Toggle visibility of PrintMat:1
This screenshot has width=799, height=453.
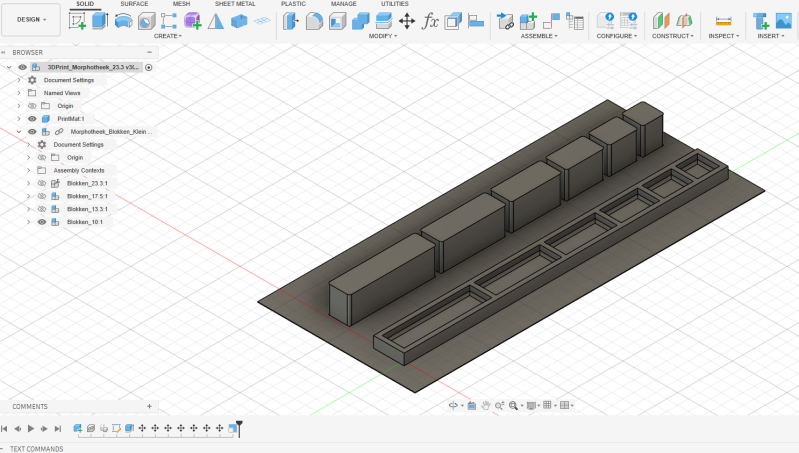click(32, 119)
